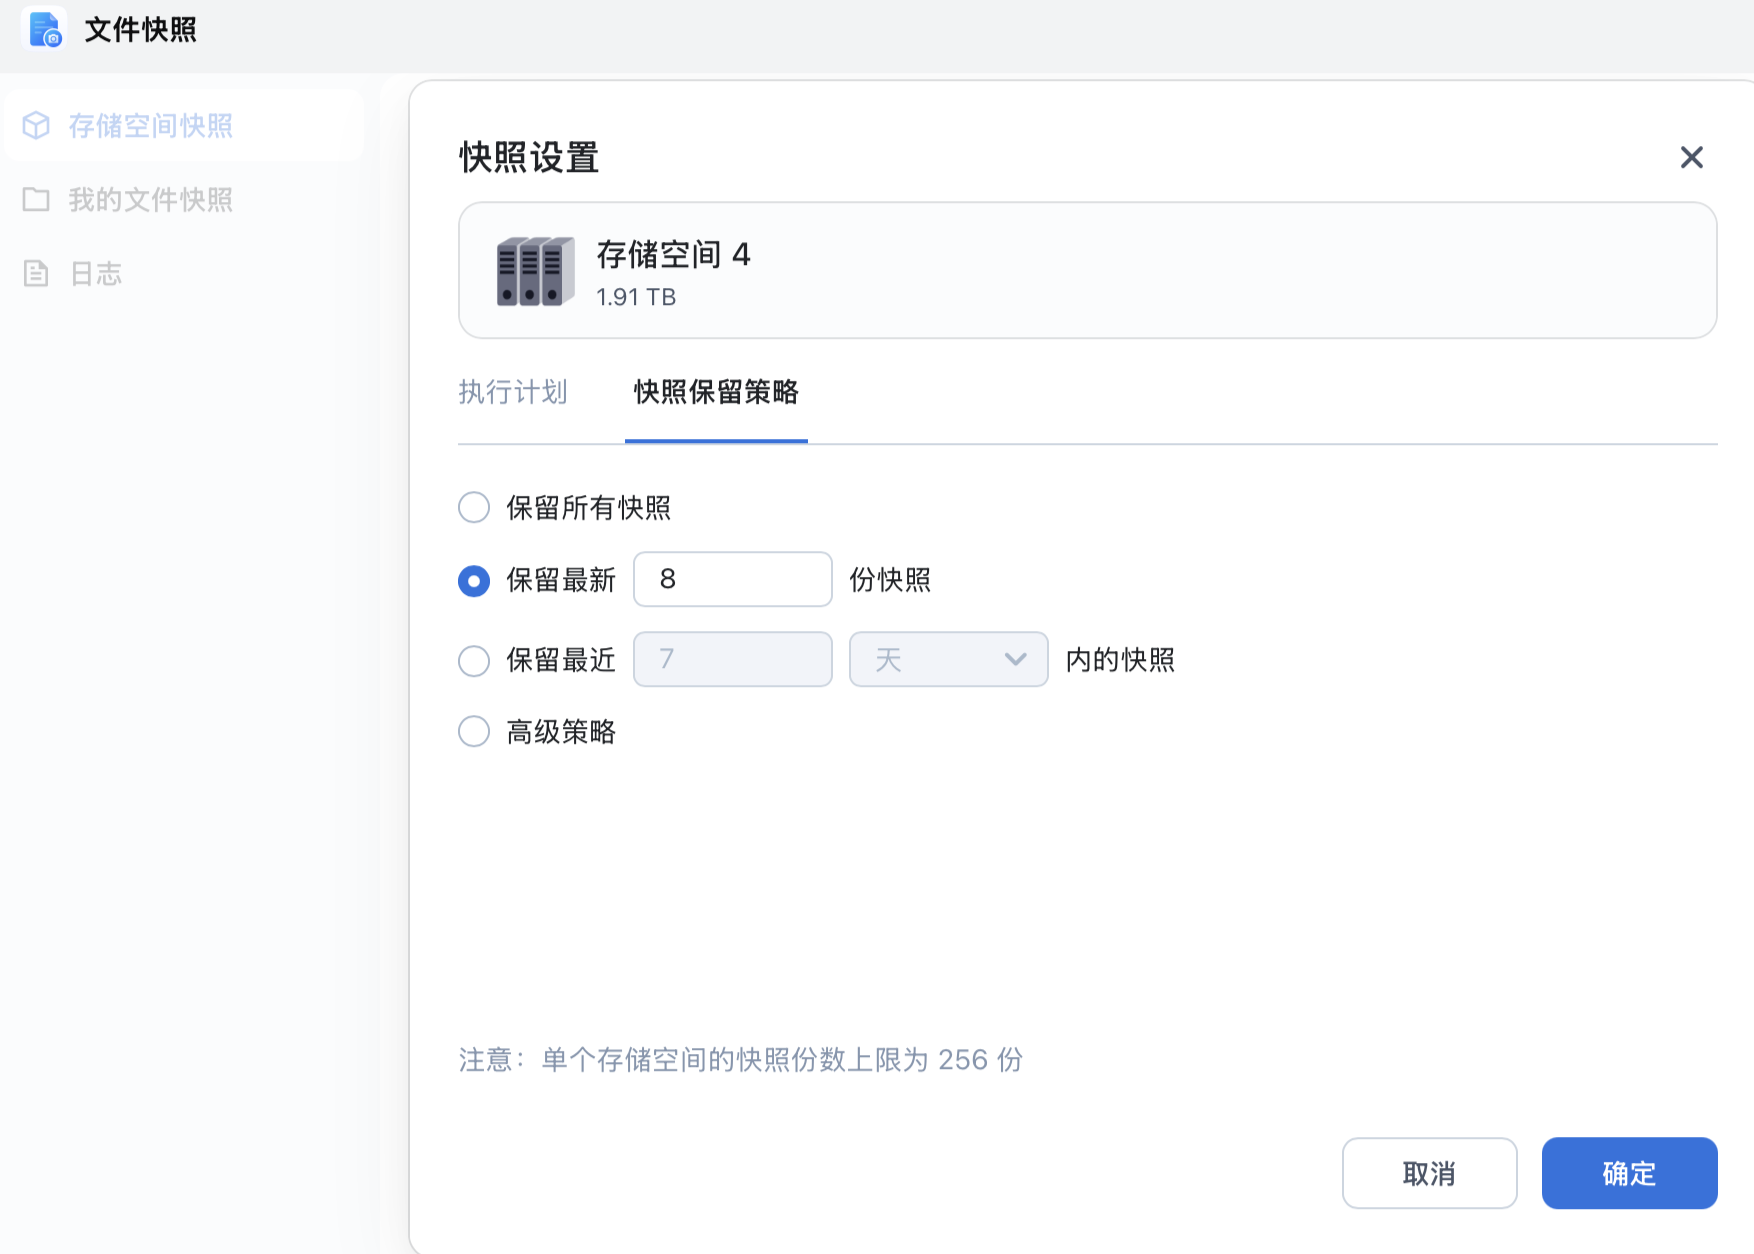Switch to the 执行计划 tab
Screen dimensions: 1754x1254
click(x=513, y=392)
